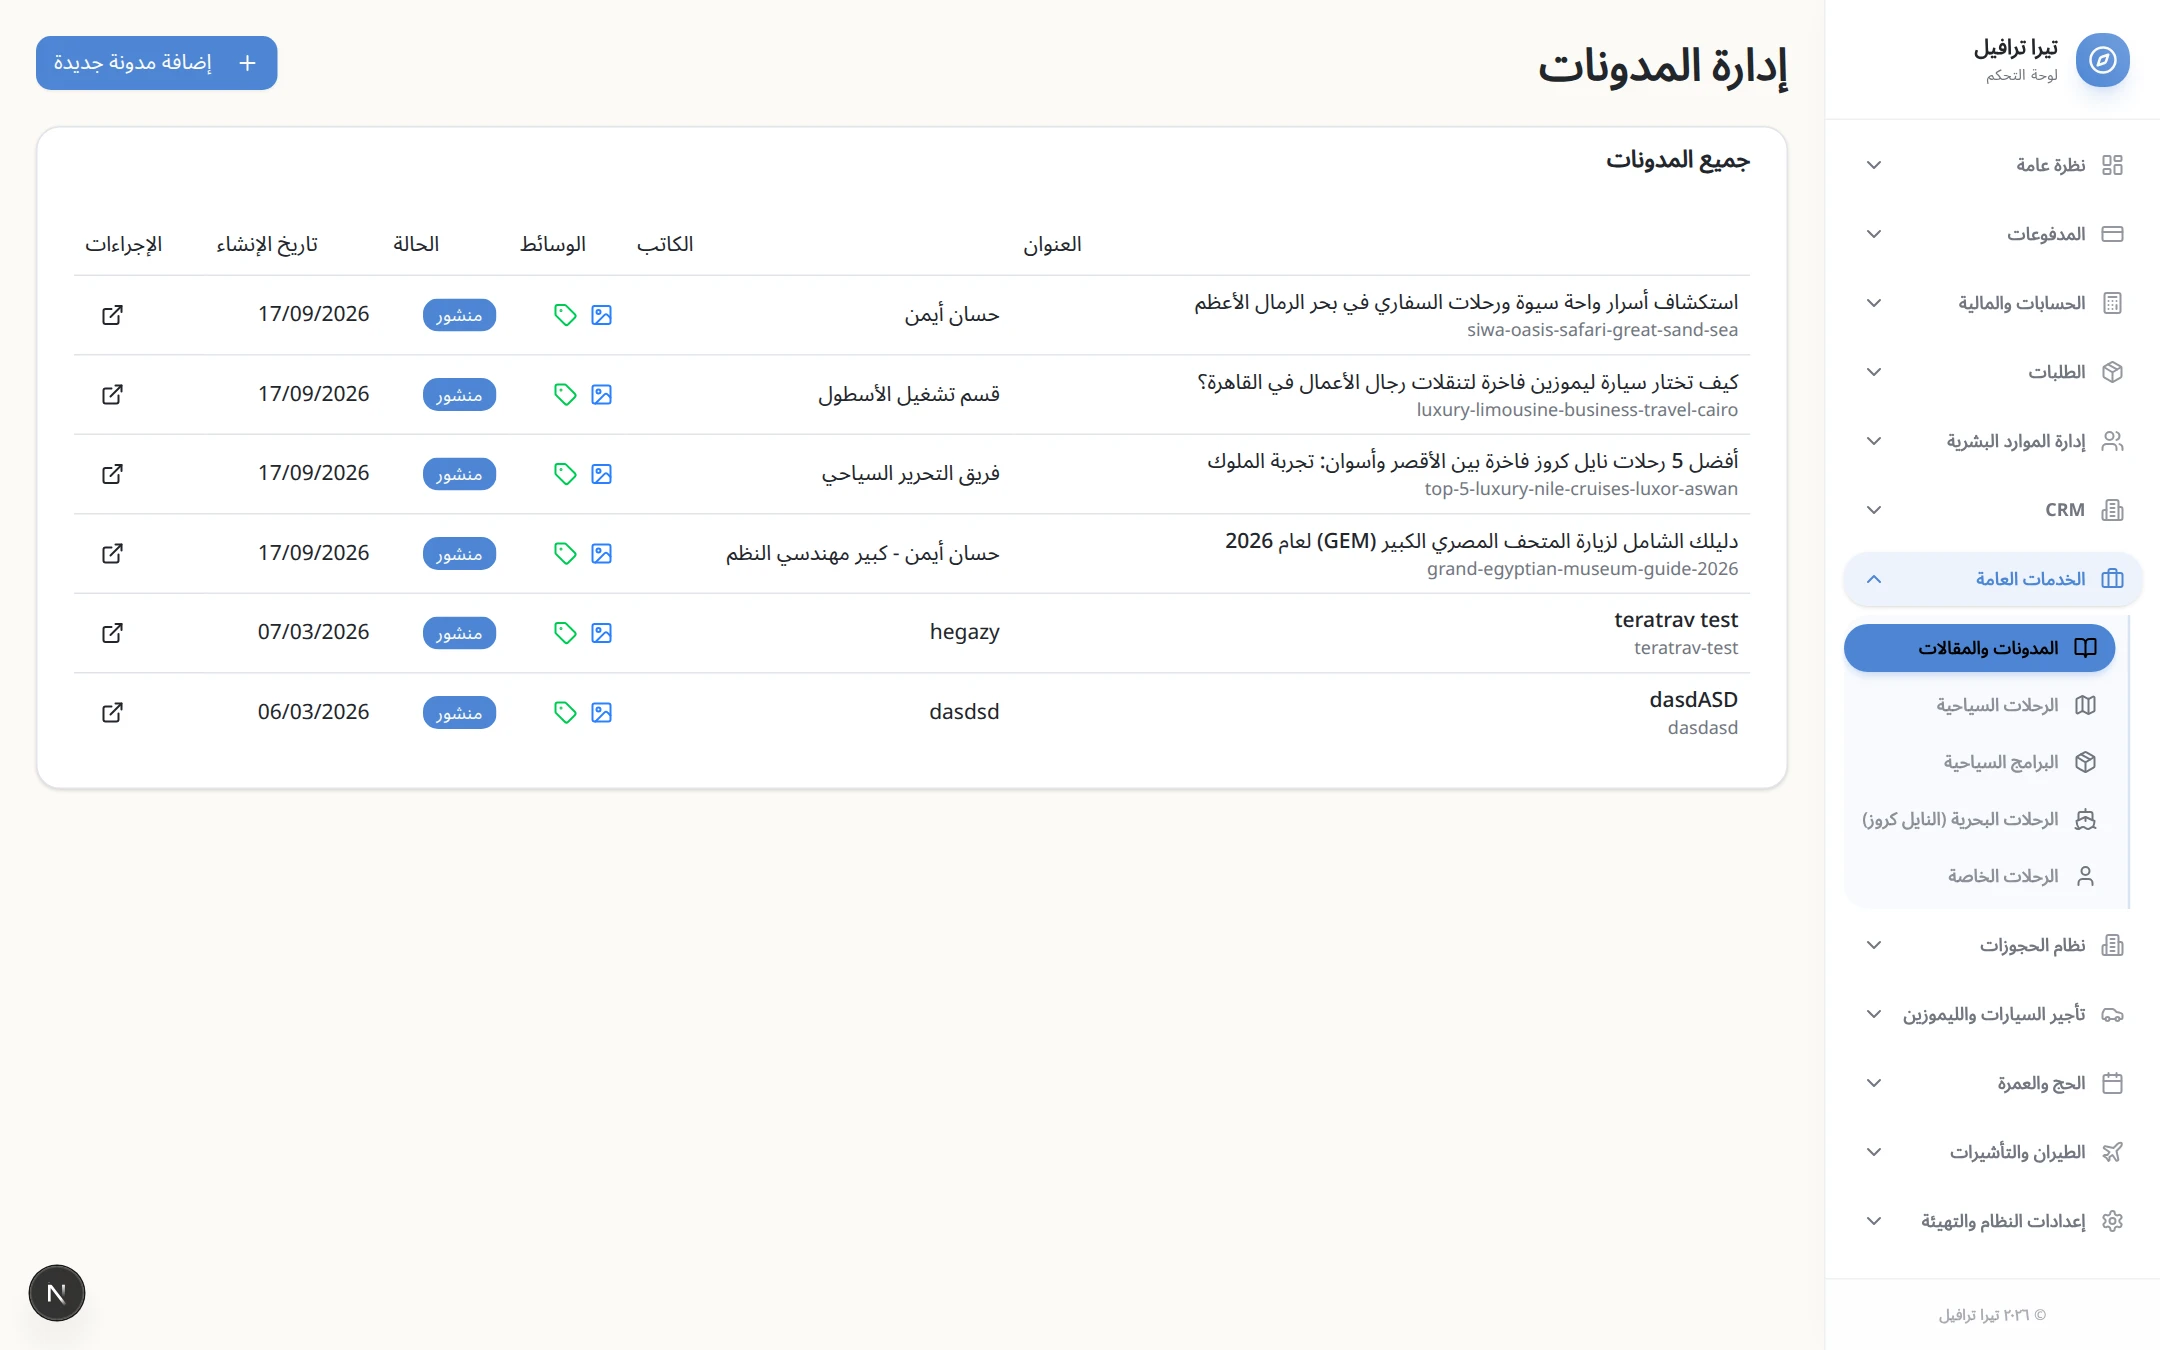Expand إدارة الموارد البشرية sidebar section
The height and width of the screenshot is (1350, 2160).
coord(1993,441)
